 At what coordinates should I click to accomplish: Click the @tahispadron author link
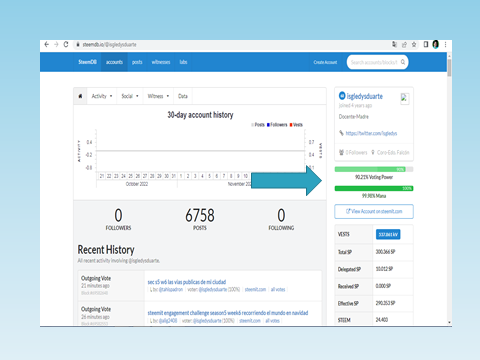(x=170, y=289)
